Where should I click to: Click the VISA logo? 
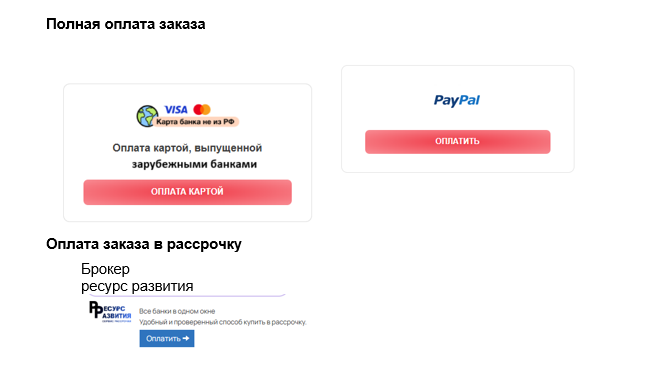tap(176, 110)
